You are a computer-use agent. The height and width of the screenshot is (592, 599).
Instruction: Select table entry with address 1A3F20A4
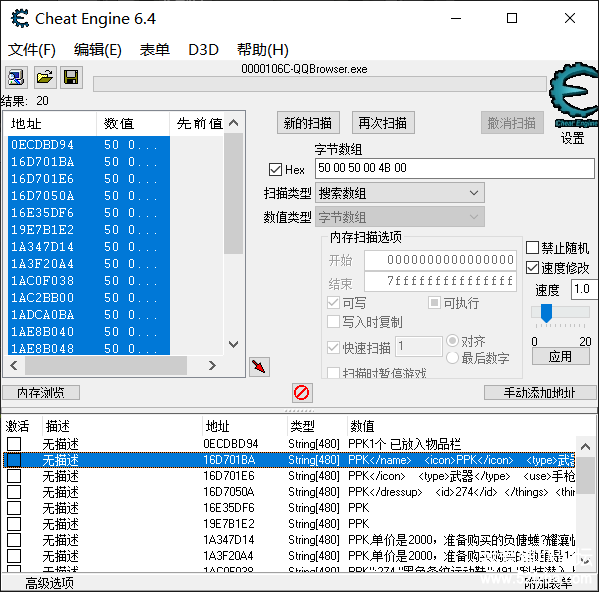coord(290,556)
